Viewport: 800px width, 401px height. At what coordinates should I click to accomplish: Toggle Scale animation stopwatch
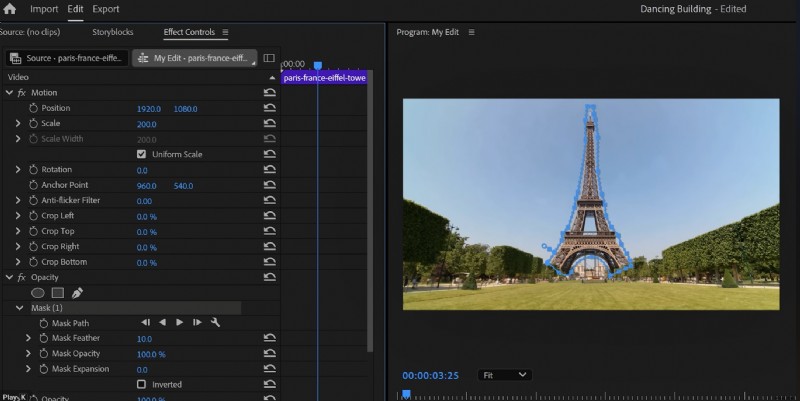coord(33,123)
